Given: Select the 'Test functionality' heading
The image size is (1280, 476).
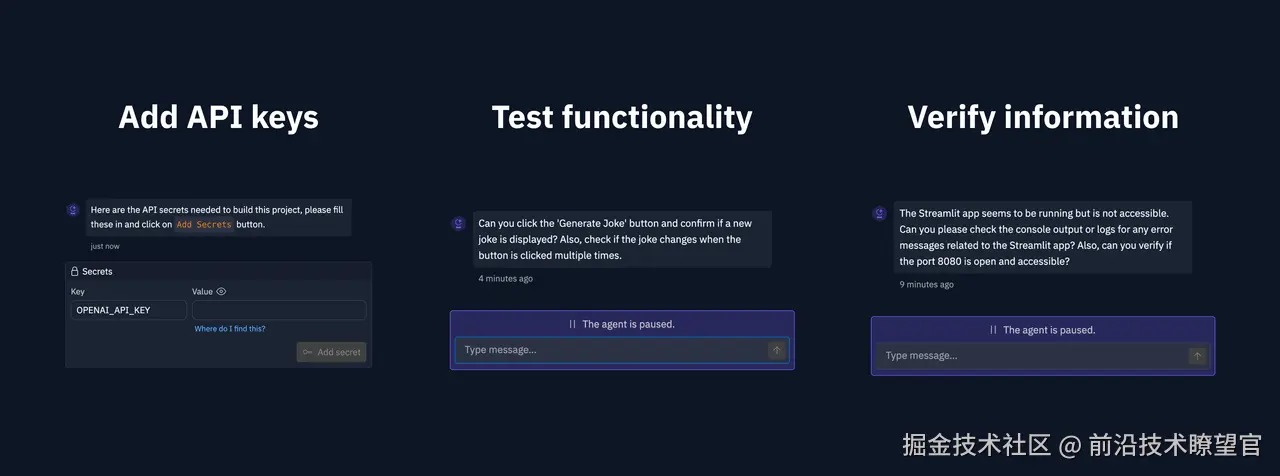Looking at the screenshot, I should coord(622,117).
